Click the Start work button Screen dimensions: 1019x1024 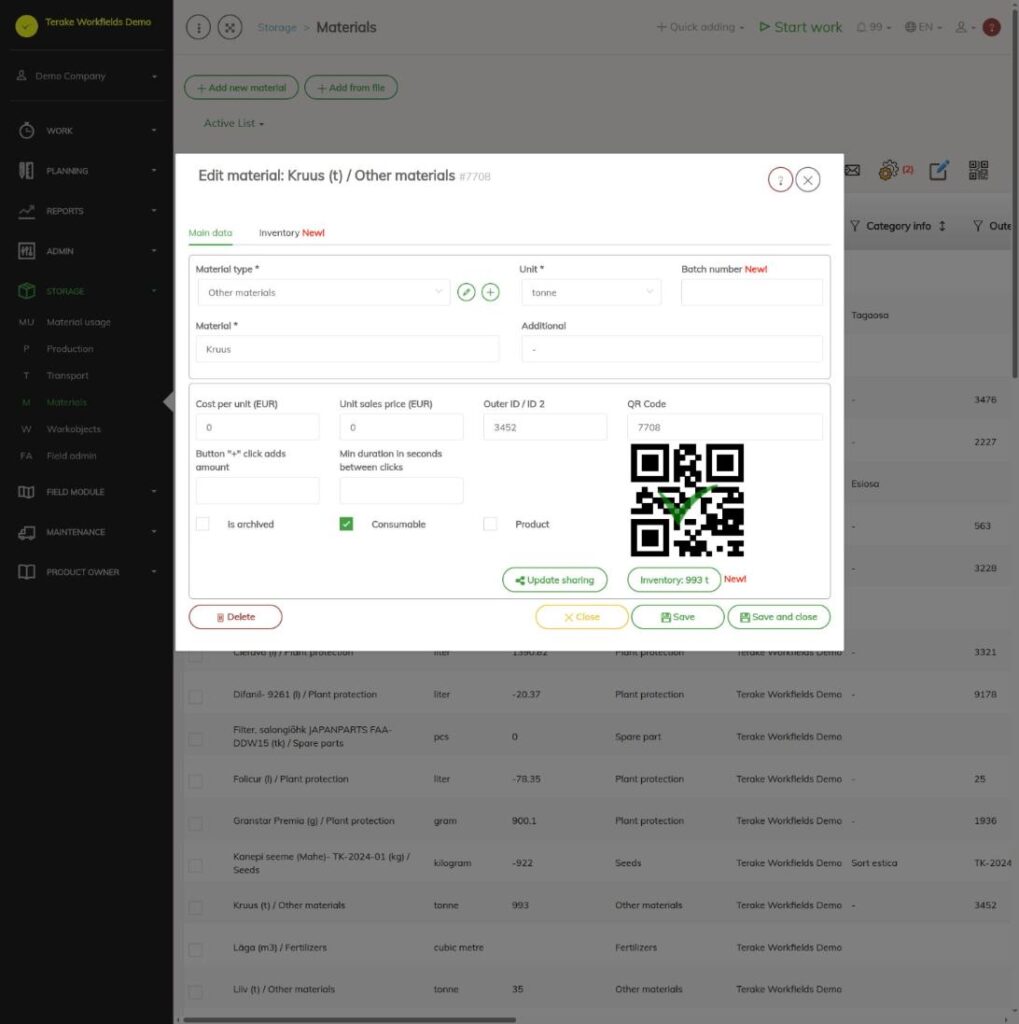pos(800,27)
